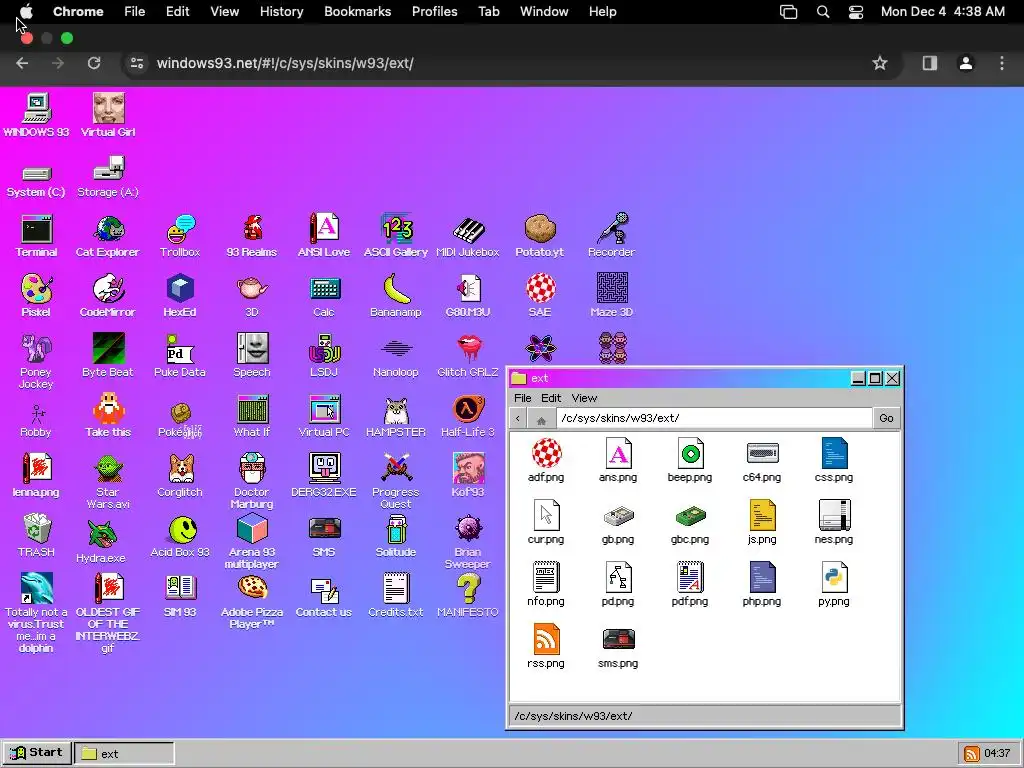This screenshot has height=768, width=1024.
Task: Open Spotlight search in the menu bar
Action: pos(823,12)
